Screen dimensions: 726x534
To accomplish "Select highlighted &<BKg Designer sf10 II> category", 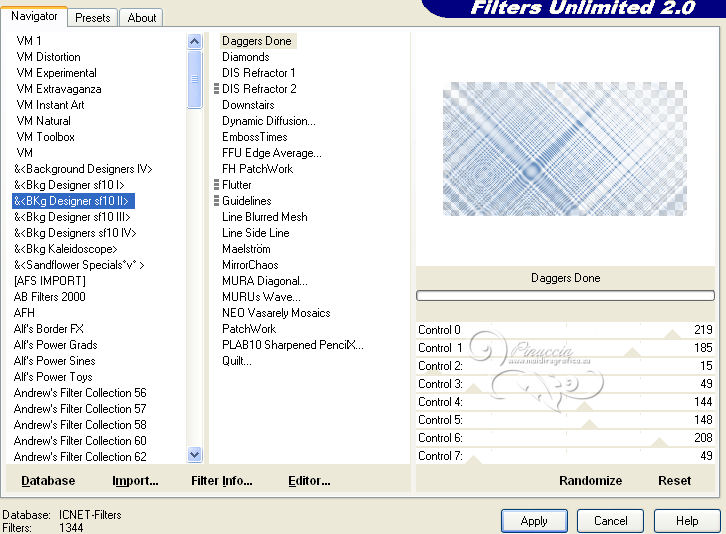I will pyautogui.click(x=73, y=201).
